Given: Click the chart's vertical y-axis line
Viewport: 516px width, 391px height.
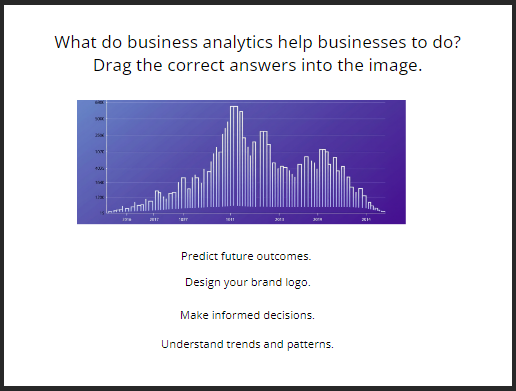Looking at the screenshot, I should pos(106,157).
